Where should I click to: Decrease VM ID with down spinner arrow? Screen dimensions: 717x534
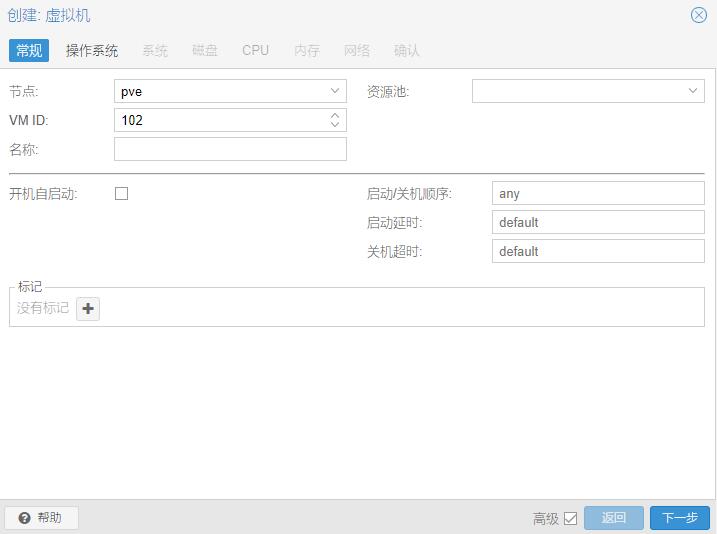[335, 125]
